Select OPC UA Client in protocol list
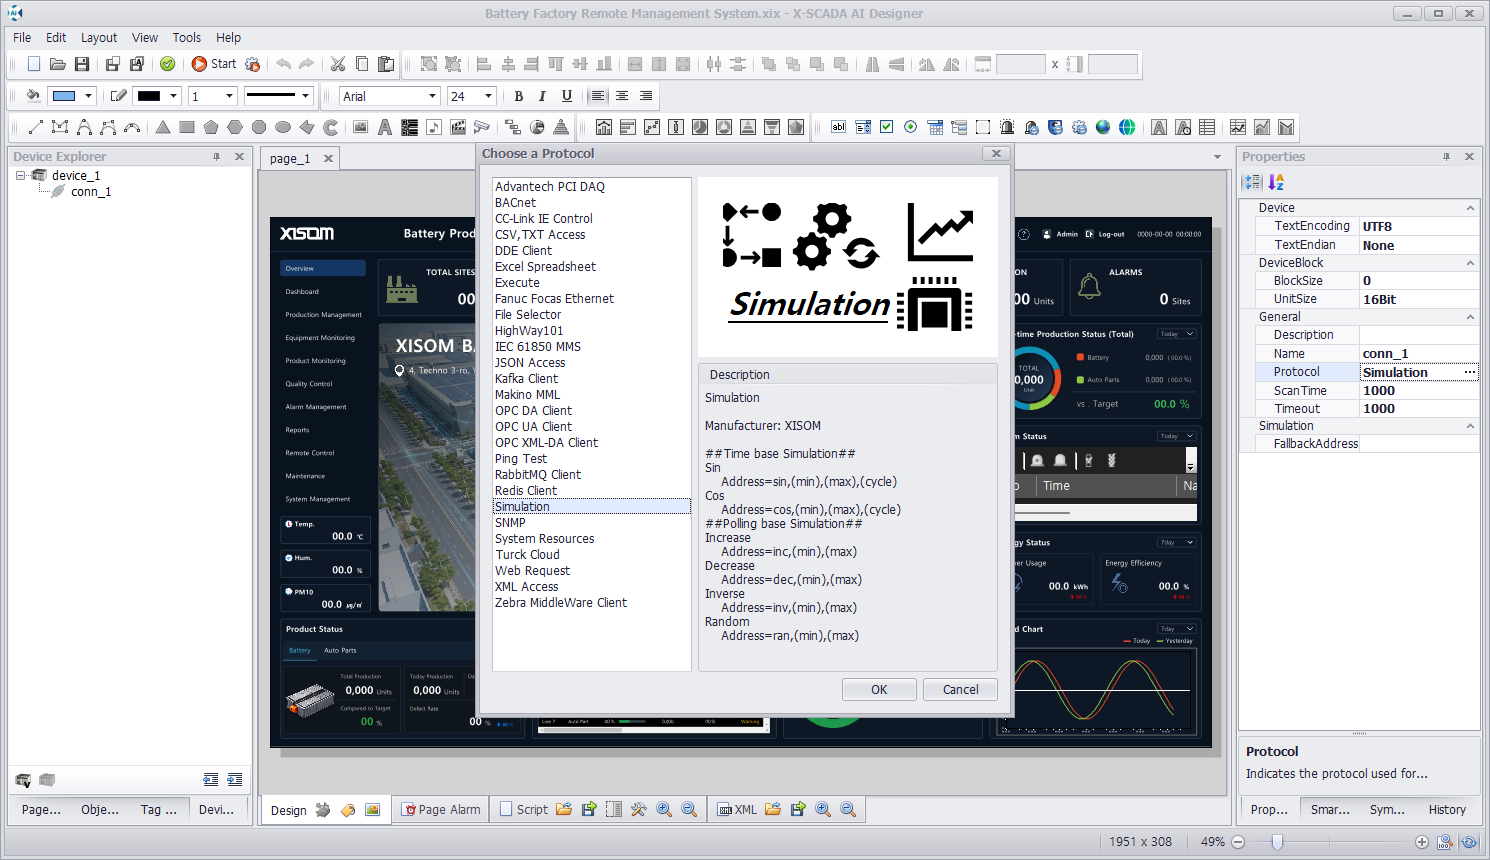This screenshot has height=860, width=1490. pyautogui.click(x=534, y=427)
